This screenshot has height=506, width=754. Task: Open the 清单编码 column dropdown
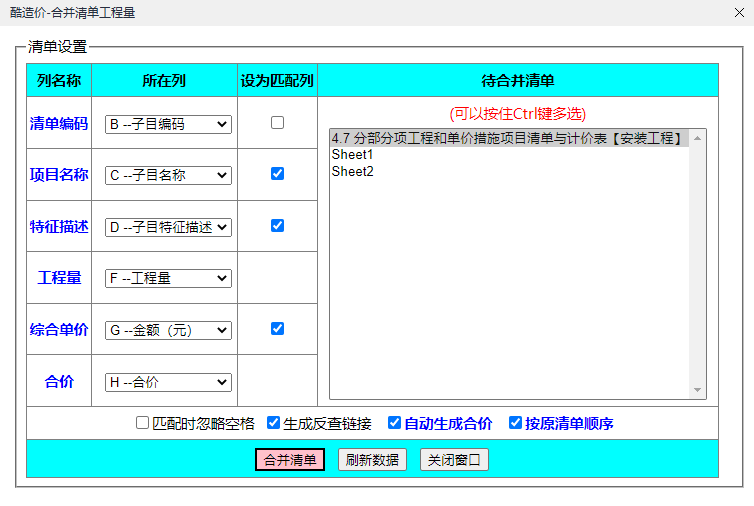[168, 124]
